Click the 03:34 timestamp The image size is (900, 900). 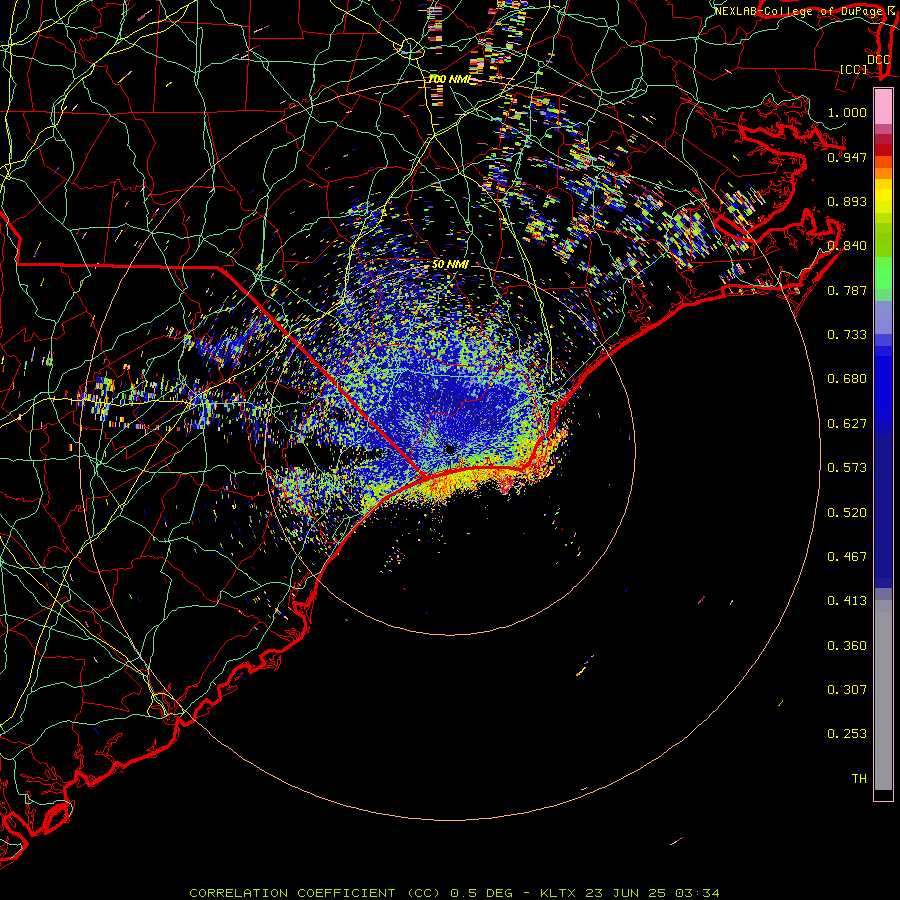pyautogui.click(x=696, y=893)
